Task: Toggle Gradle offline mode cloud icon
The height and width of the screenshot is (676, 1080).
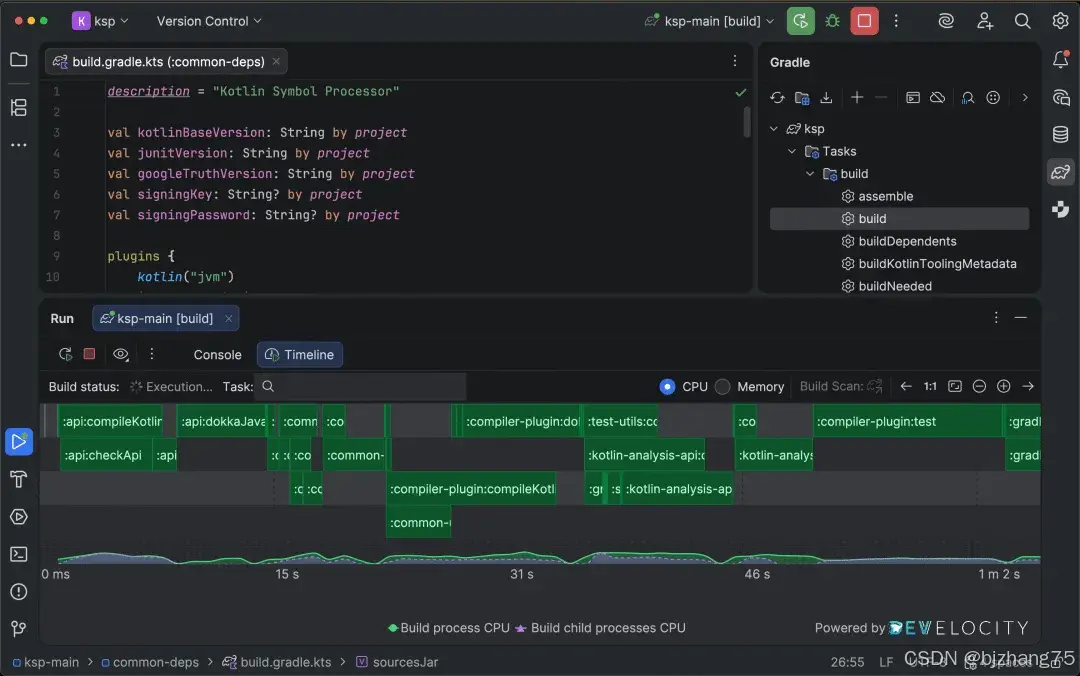Action: click(x=937, y=98)
